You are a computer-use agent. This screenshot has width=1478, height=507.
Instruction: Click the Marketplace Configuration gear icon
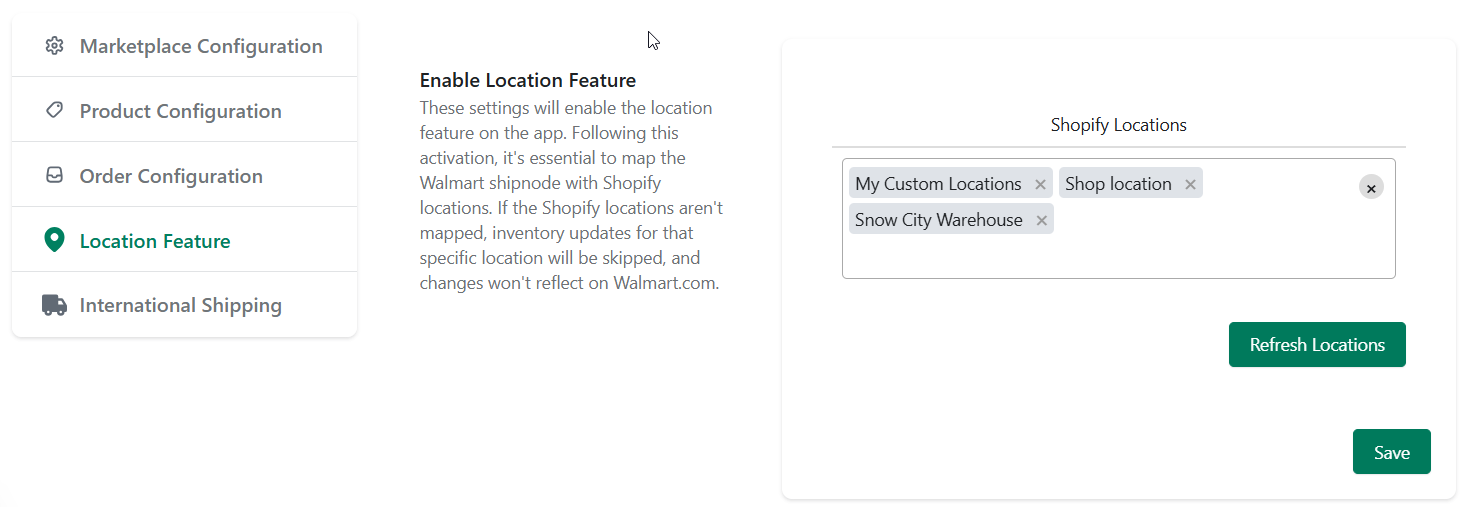(x=55, y=46)
